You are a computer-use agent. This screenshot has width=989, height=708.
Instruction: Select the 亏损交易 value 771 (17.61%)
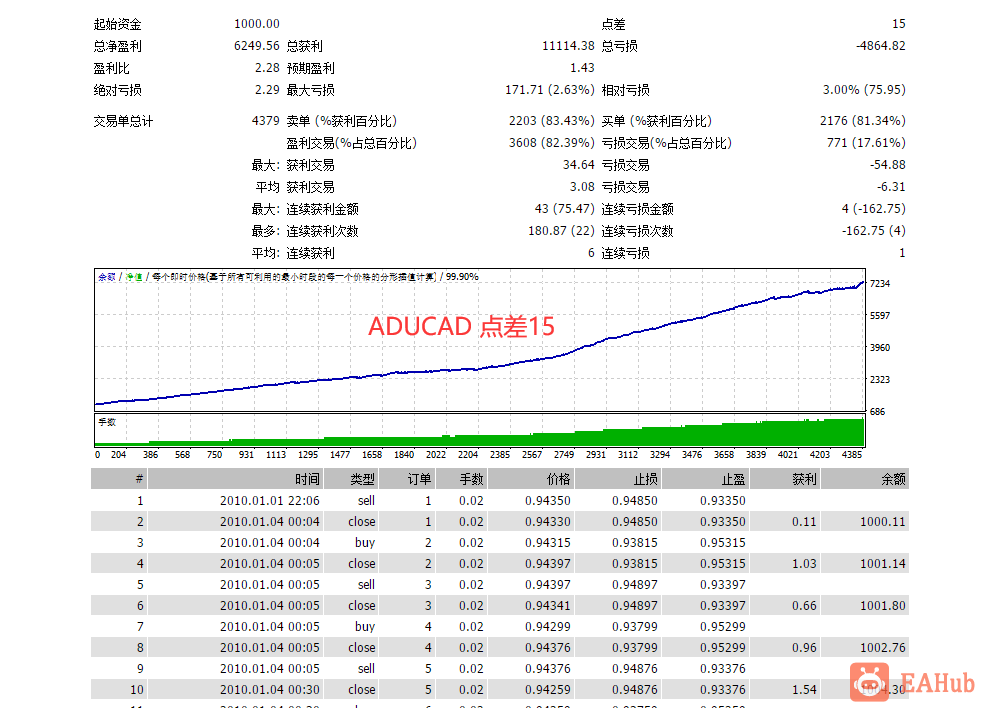click(x=866, y=143)
